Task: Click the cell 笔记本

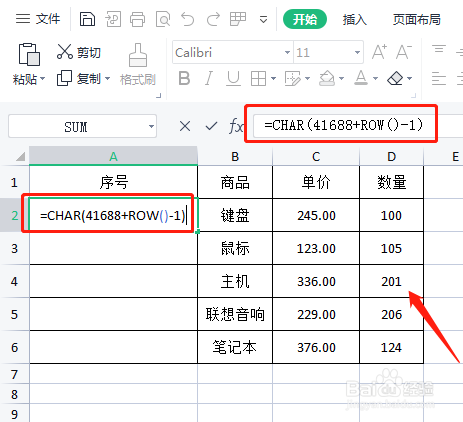Action: pyautogui.click(x=235, y=347)
